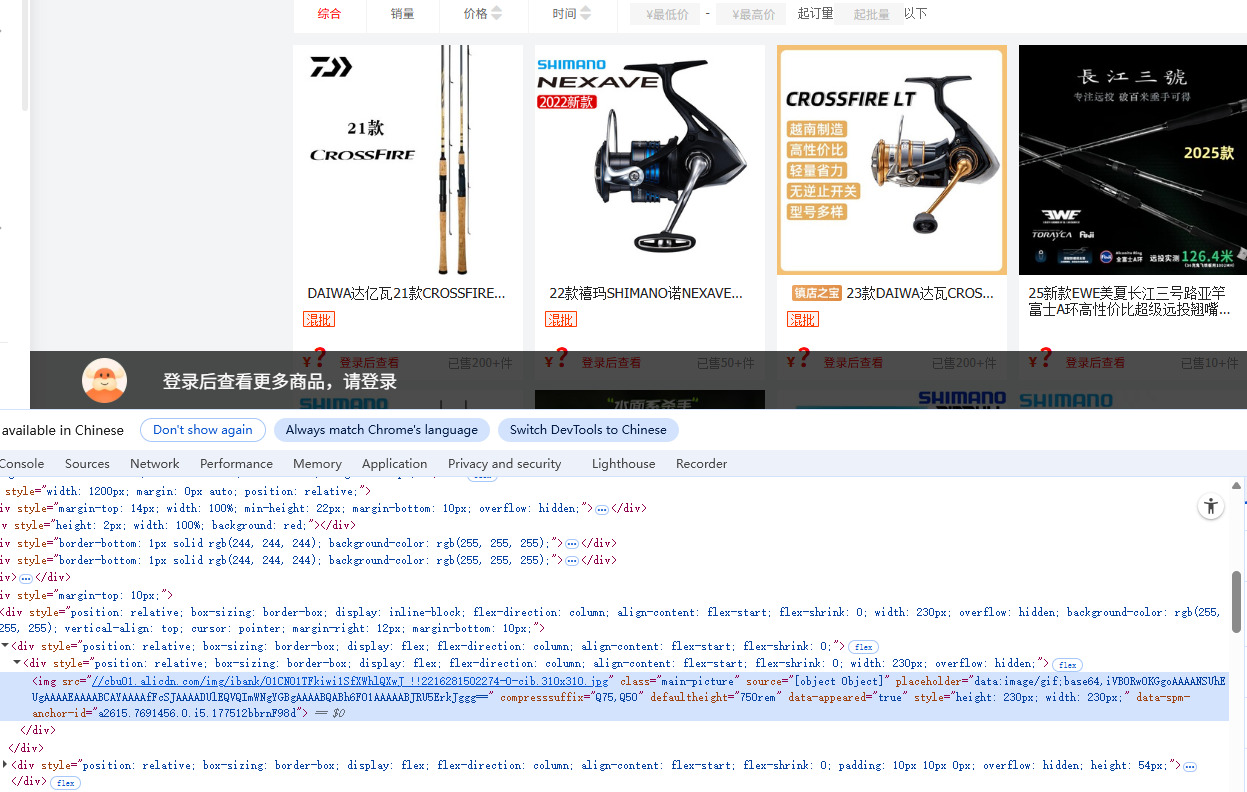Focus the ¥最低价 minimum price field
Image resolution: width=1247 pixels, height=792 pixels.
(x=665, y=14)
